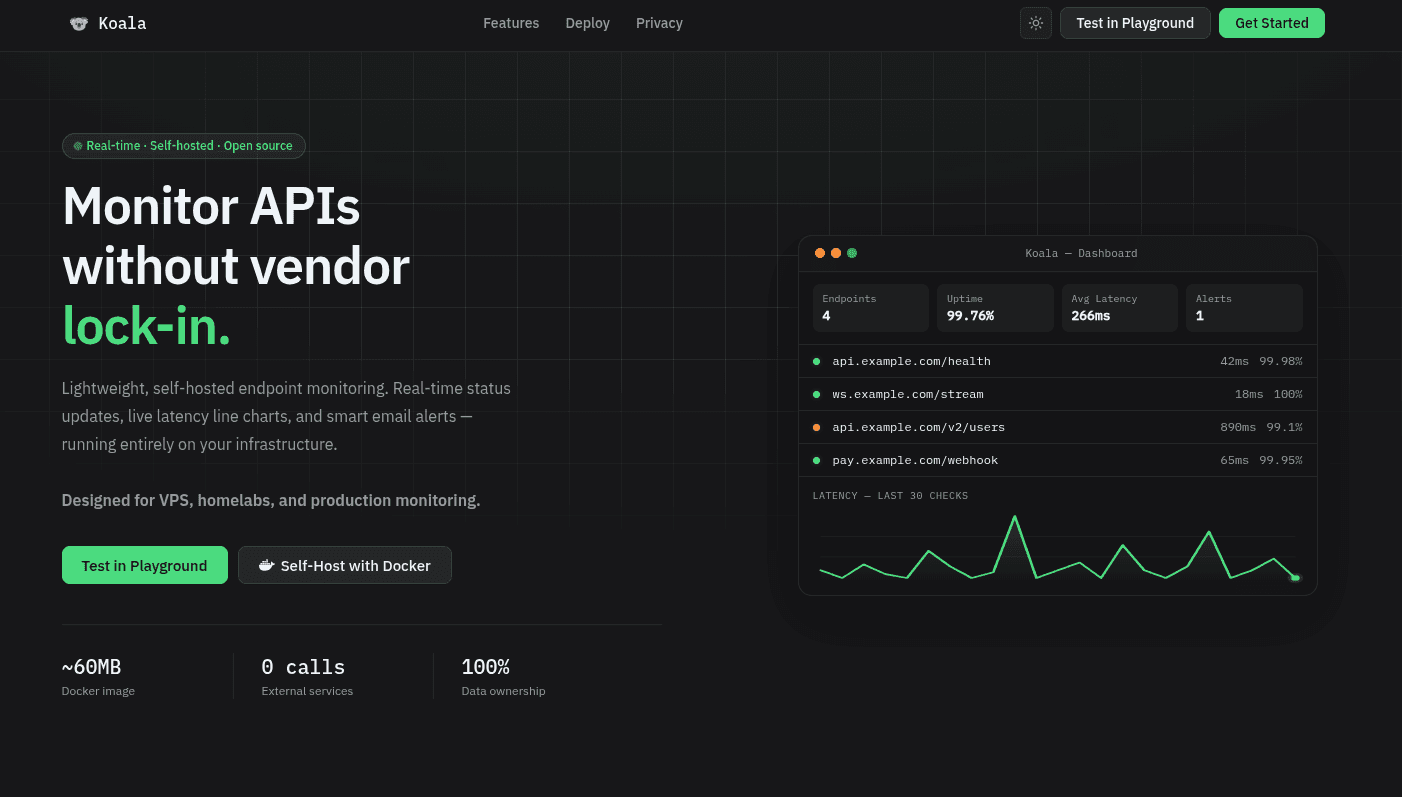Click the Docker whale icon

tap(267, 565)
